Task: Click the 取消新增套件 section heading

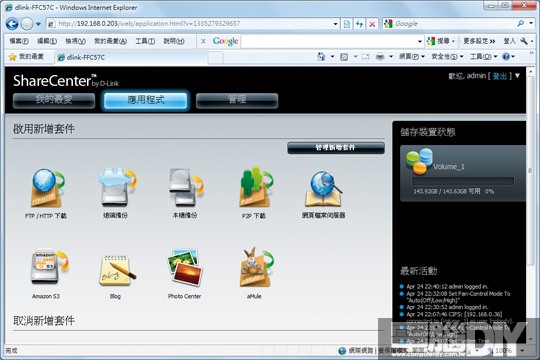Action: coord(44,321)
